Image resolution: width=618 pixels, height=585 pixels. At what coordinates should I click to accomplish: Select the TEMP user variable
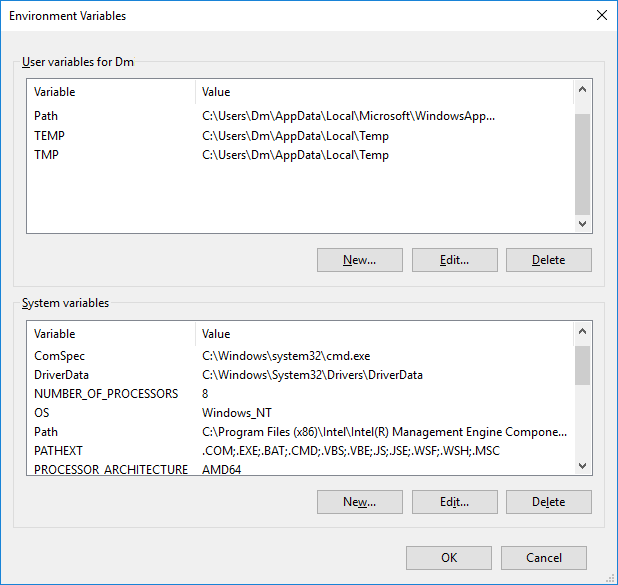tap(49, 136)
